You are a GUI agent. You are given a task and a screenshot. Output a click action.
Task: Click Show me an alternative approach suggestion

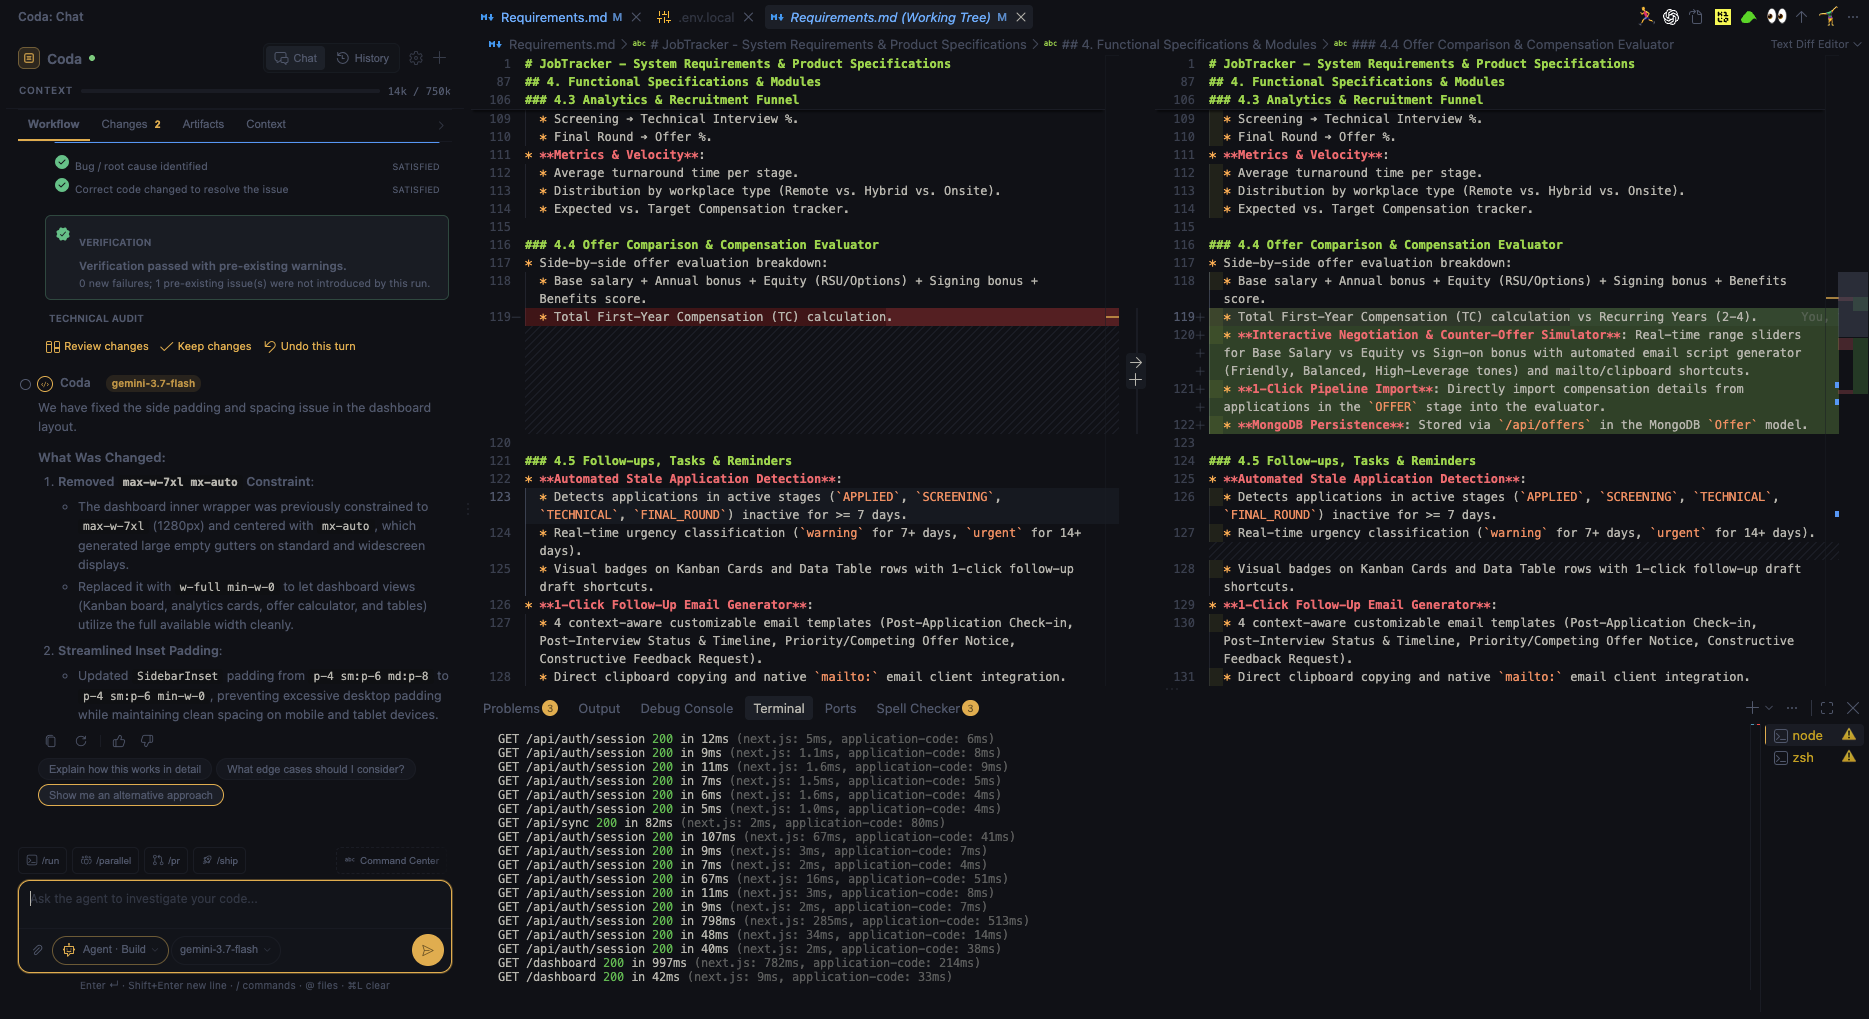pyautogui.click(x=131, y=795)
